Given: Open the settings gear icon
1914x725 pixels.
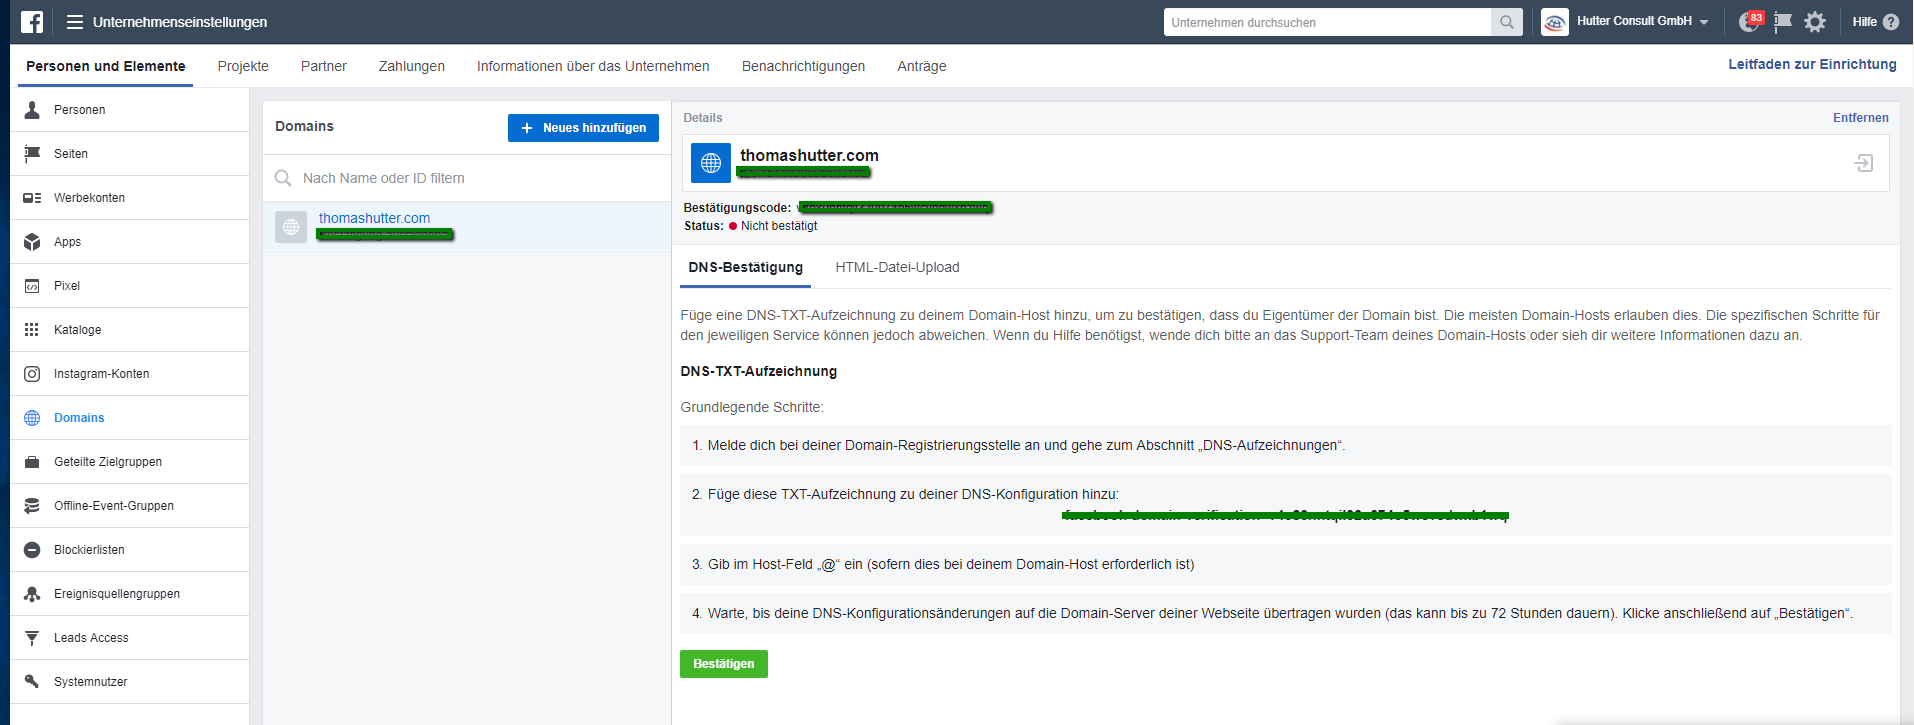Looking at the screenshot, I should pyautogui.click(x=1815, y=22).
